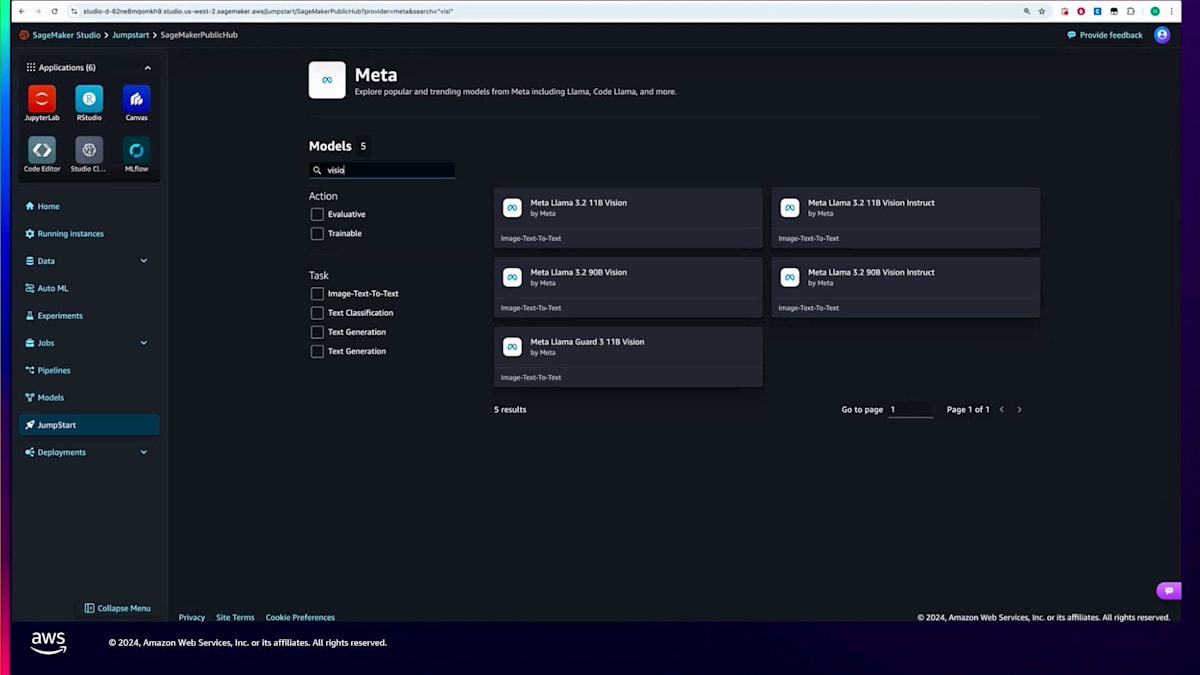The height and width of the screenshot is (675, 1200).
Task: Bookmark the page with the star icon
Action: click(1042, 11)
